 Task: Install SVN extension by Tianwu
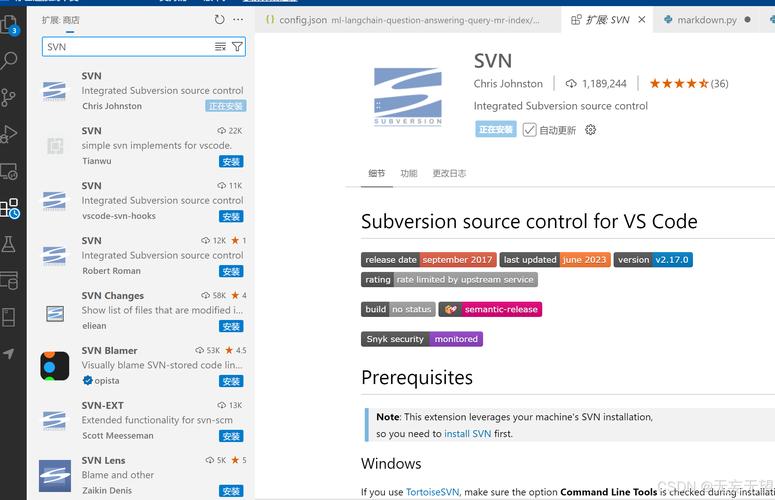pyautogui.click(x=231, y=162)
